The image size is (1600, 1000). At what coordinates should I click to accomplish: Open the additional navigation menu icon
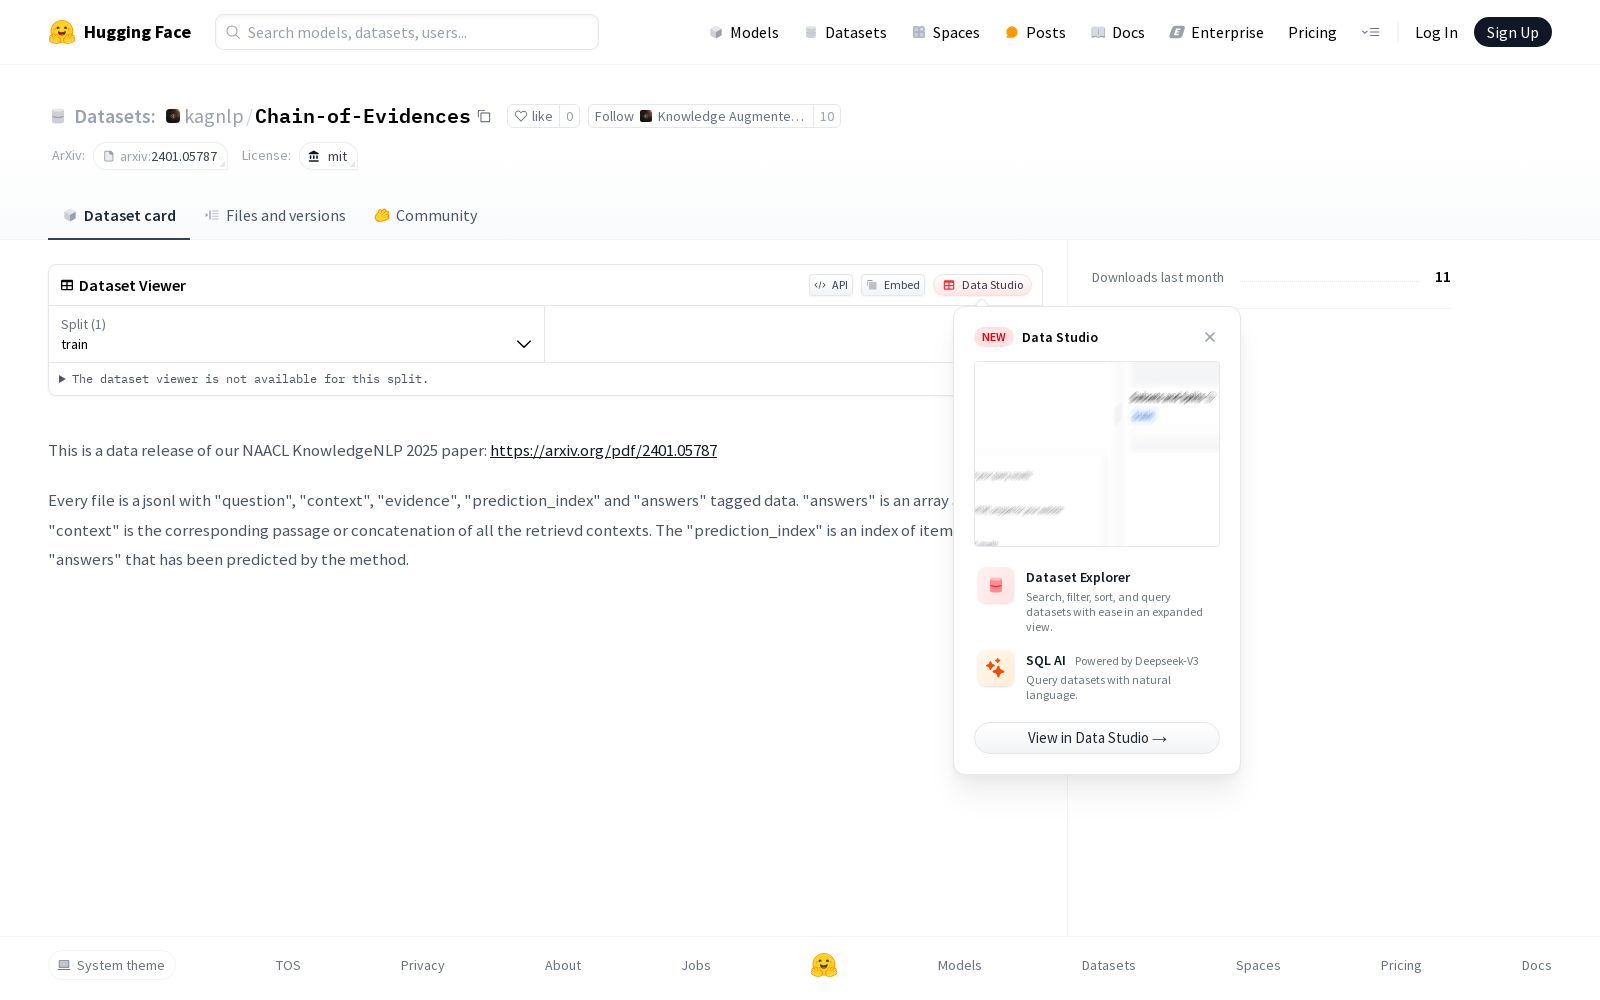click(1370, 32)
